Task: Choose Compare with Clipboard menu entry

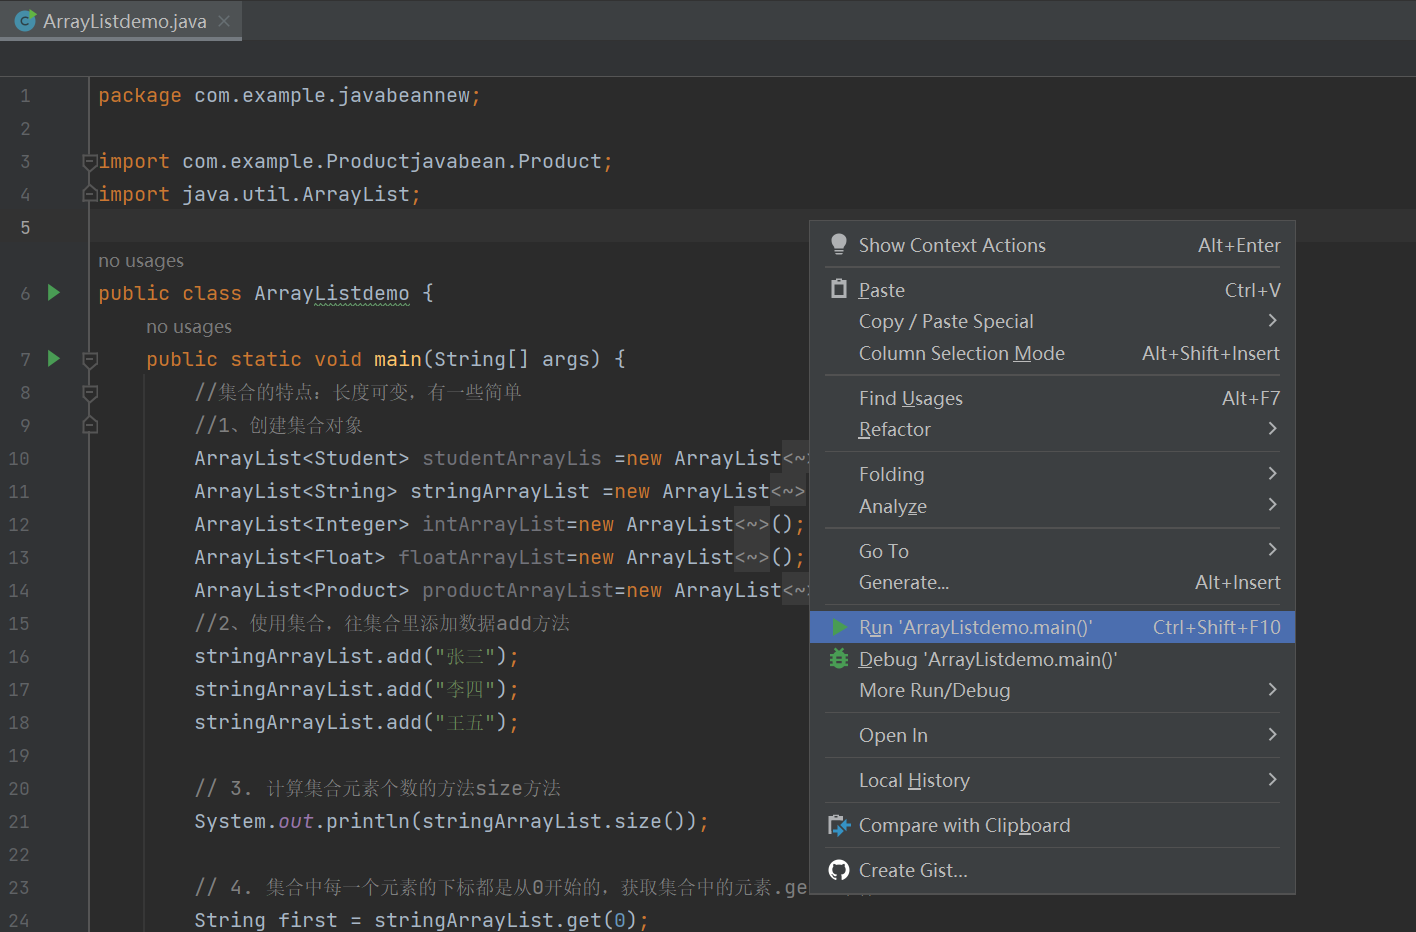Action: point(1052,825)
